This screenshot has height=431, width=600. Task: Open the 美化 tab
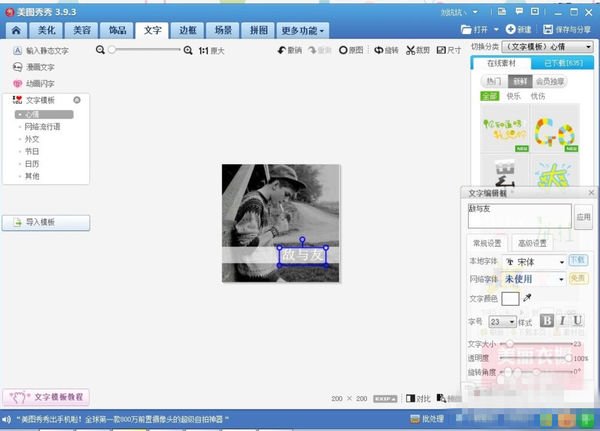47,30
